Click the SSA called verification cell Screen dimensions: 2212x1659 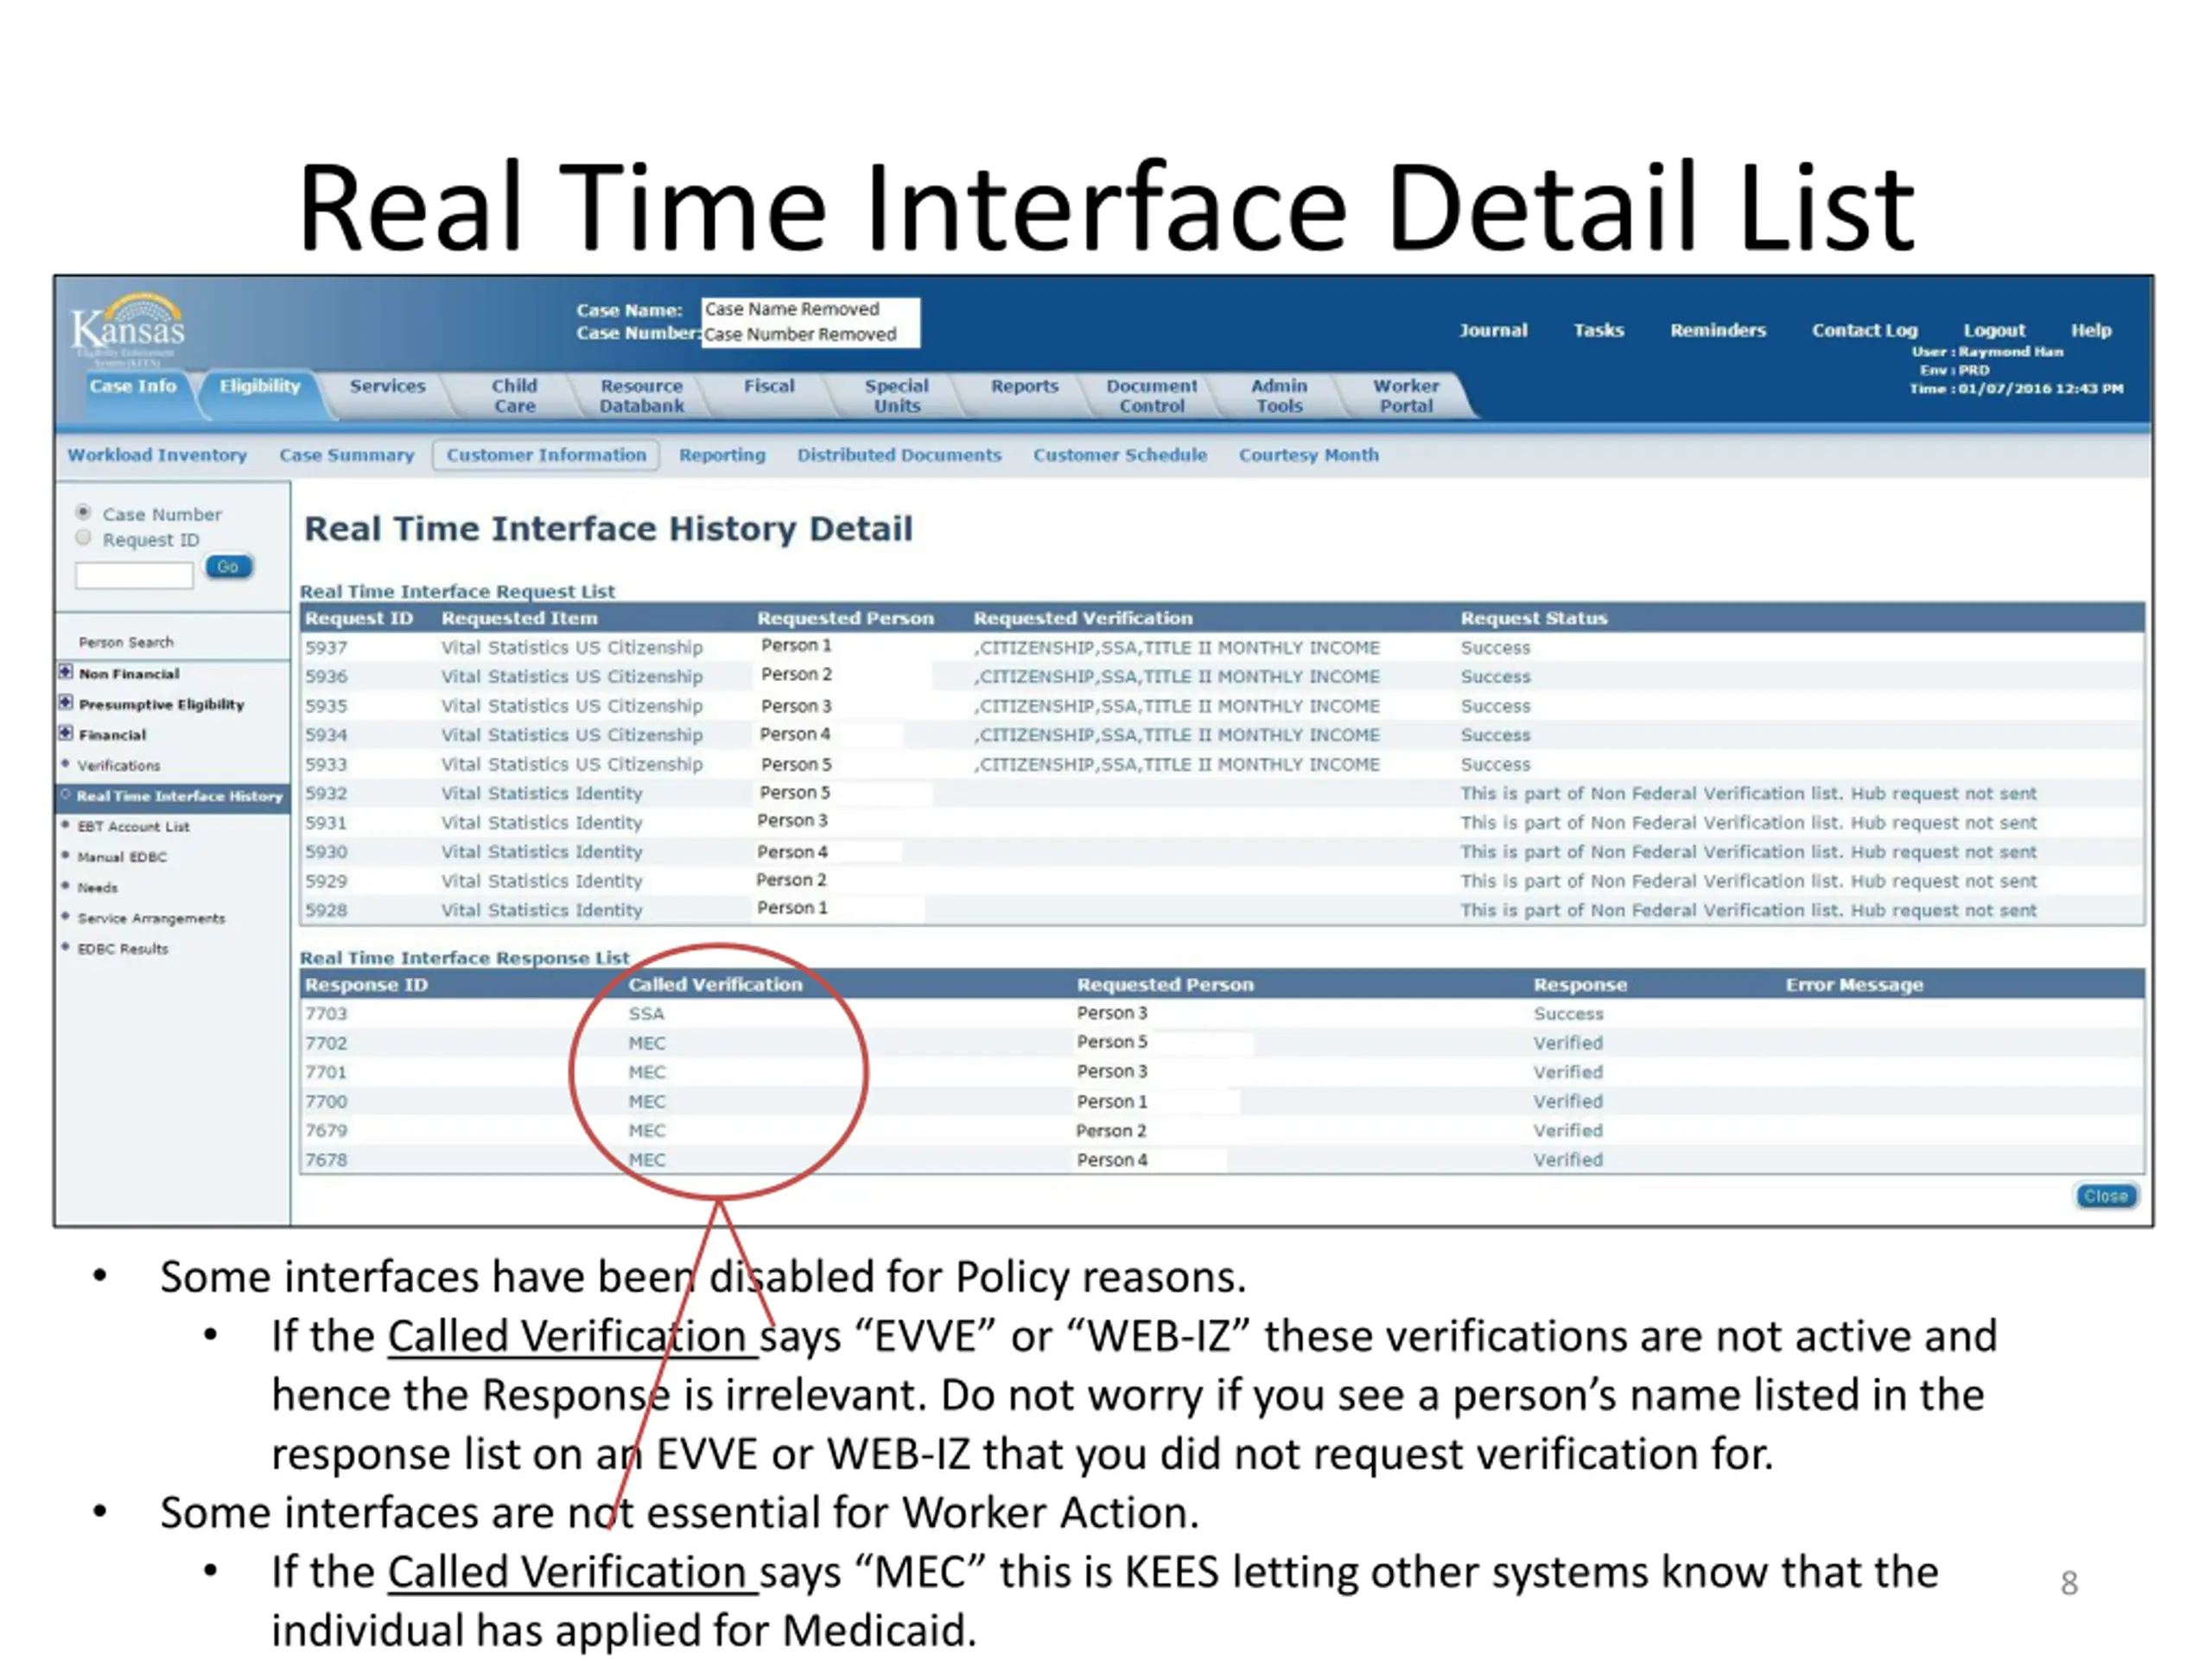tap(646, 1014)
